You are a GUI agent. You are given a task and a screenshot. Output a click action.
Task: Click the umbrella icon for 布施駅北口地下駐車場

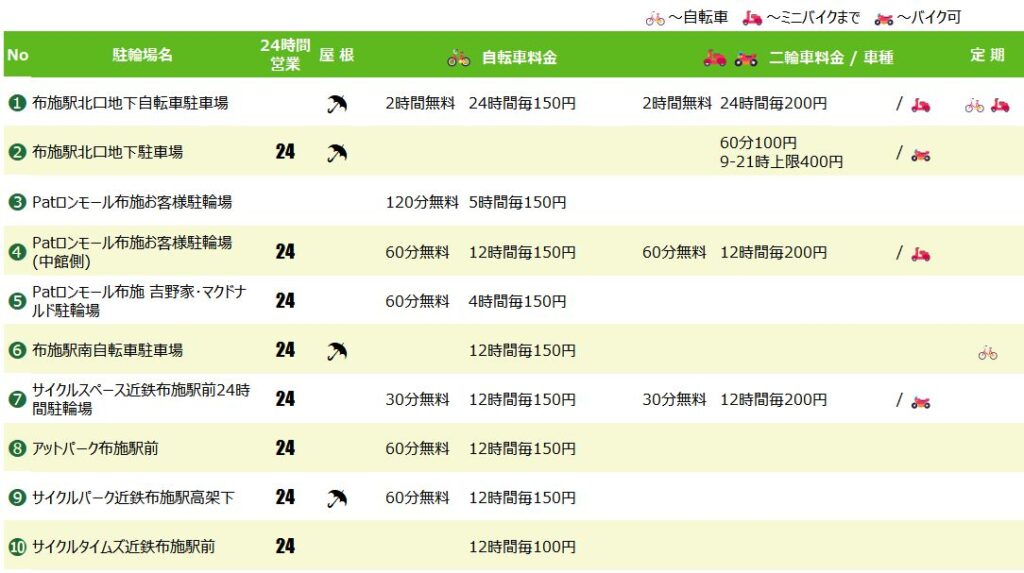point(337,153)
